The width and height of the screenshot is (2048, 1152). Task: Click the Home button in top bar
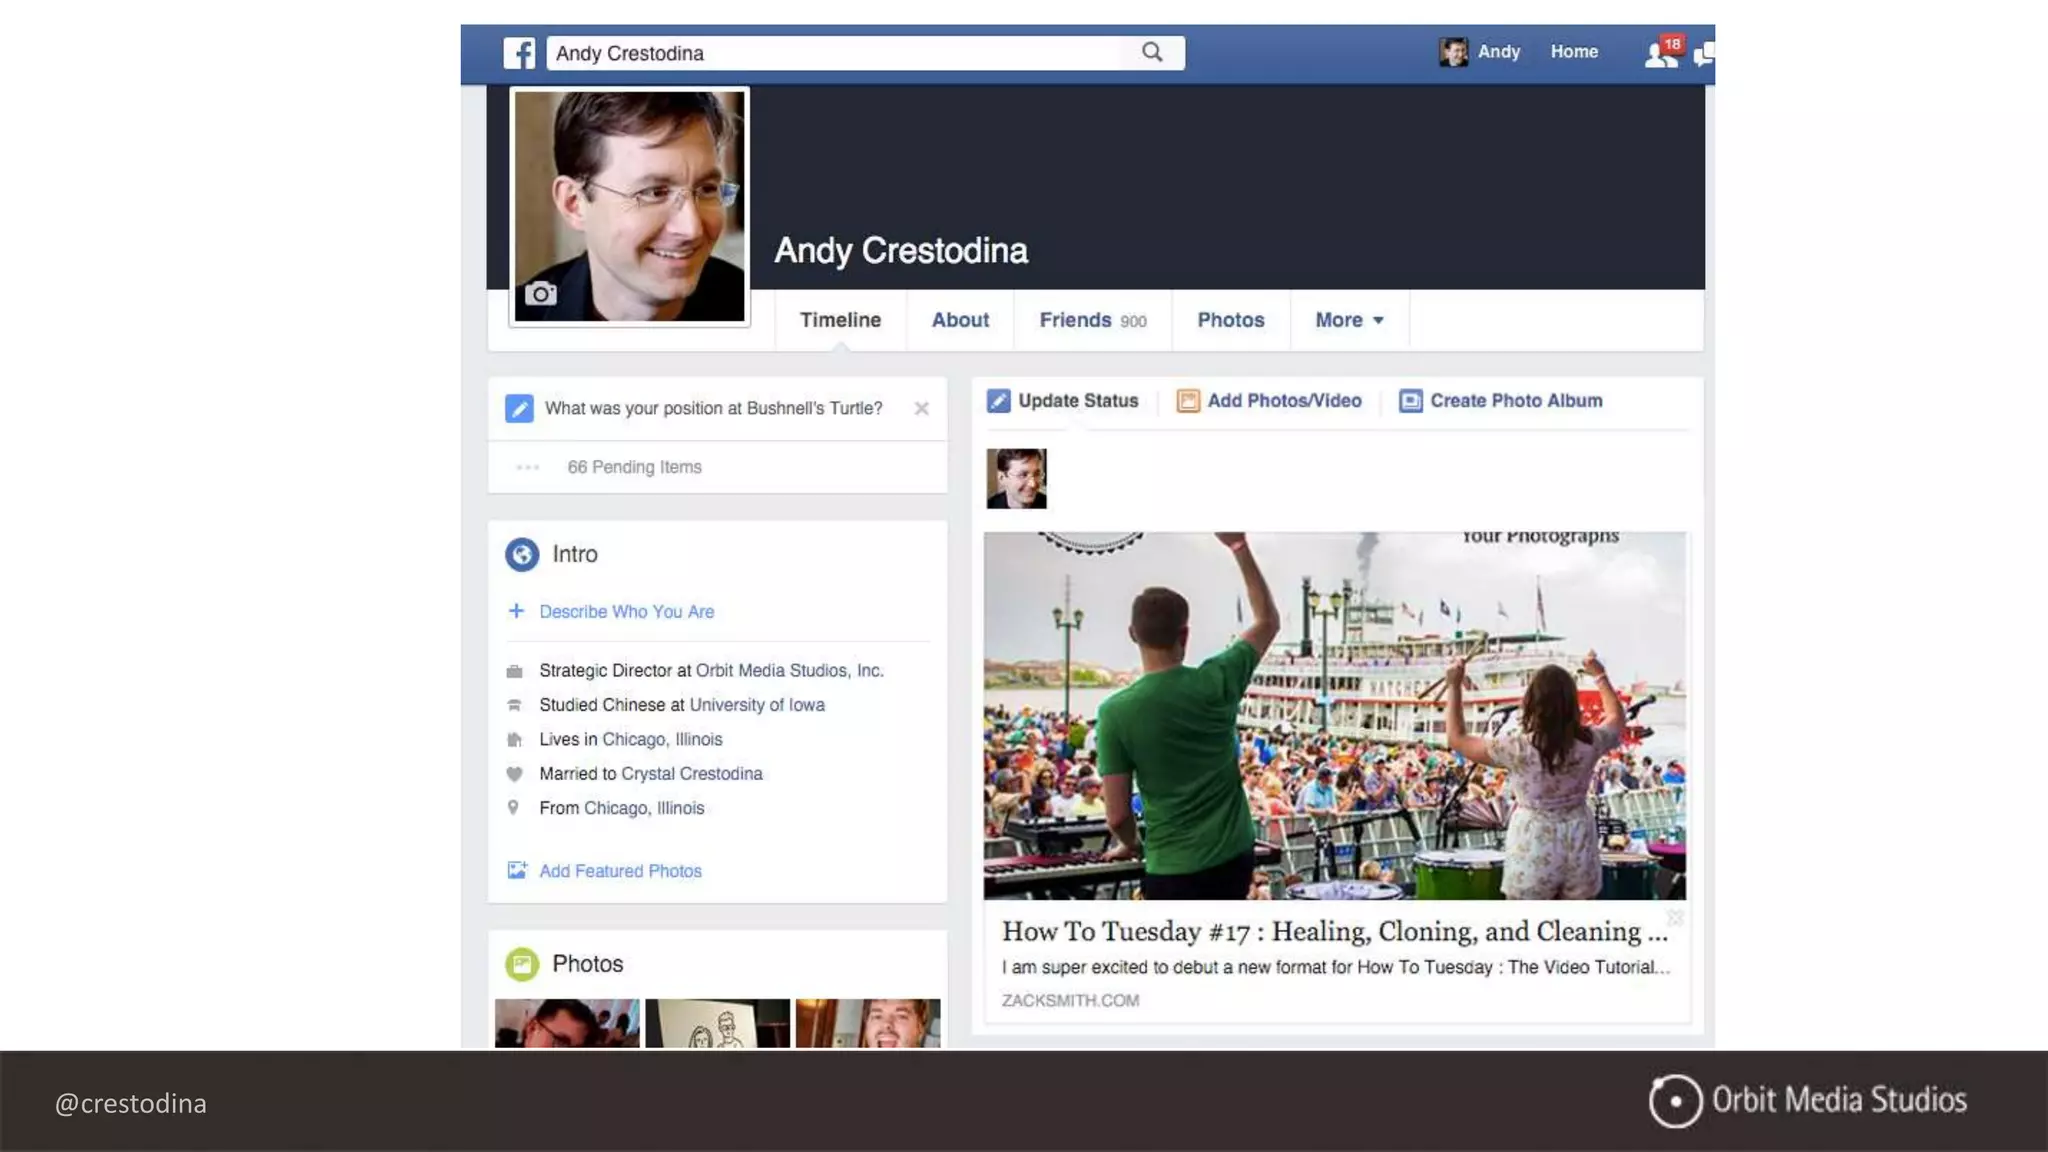(1574, 52)
